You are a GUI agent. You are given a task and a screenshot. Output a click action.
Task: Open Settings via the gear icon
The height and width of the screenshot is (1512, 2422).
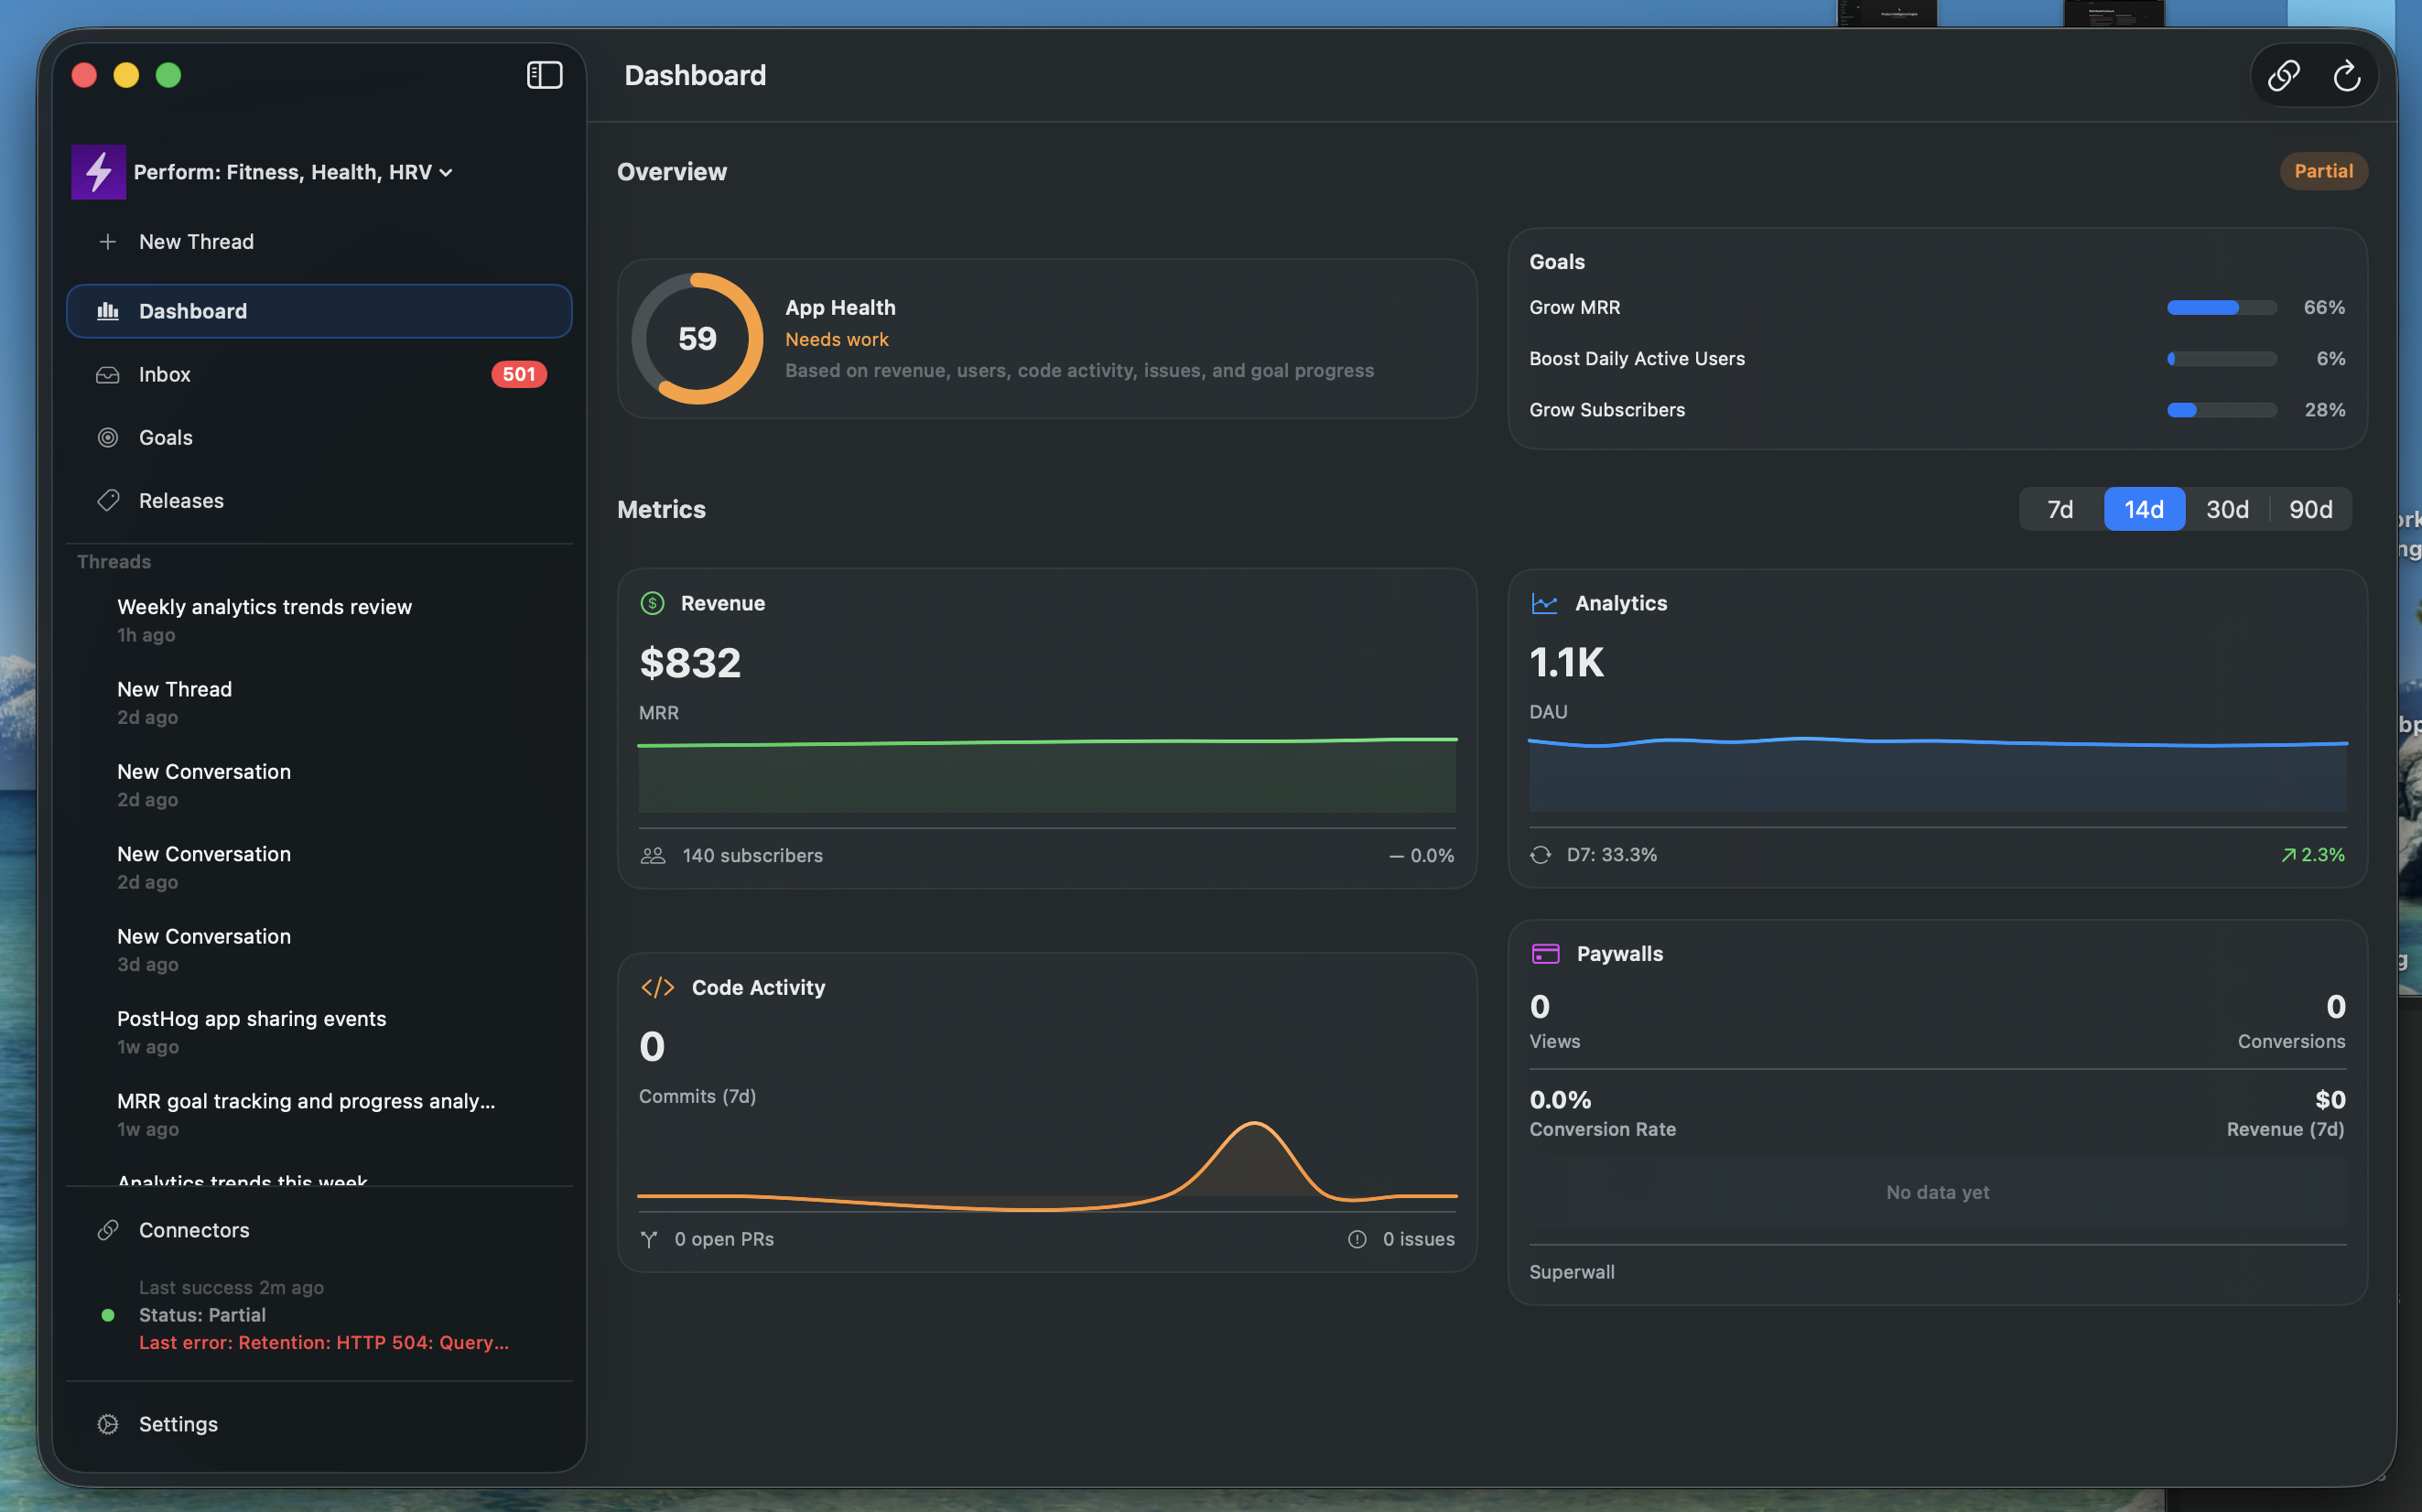tap(108, 1423)
